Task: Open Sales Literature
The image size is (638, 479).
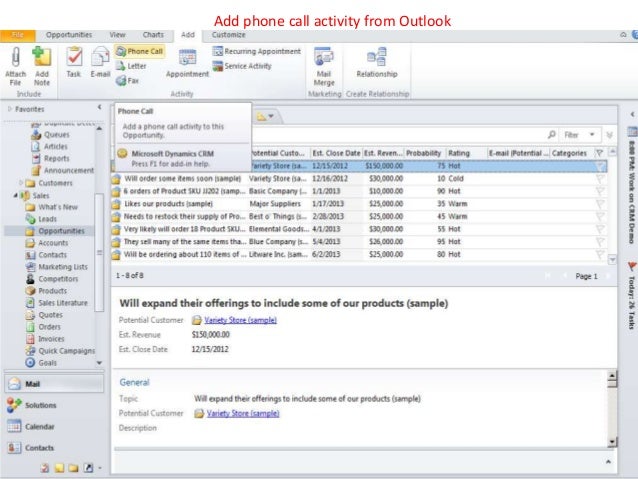Action: pyautogui.click(x=56, y=303)
